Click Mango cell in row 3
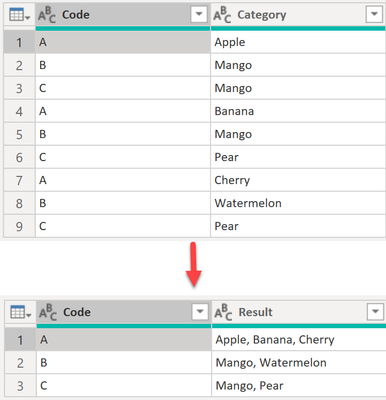Viewport: 386px width, 400px height. coord(298,88)
